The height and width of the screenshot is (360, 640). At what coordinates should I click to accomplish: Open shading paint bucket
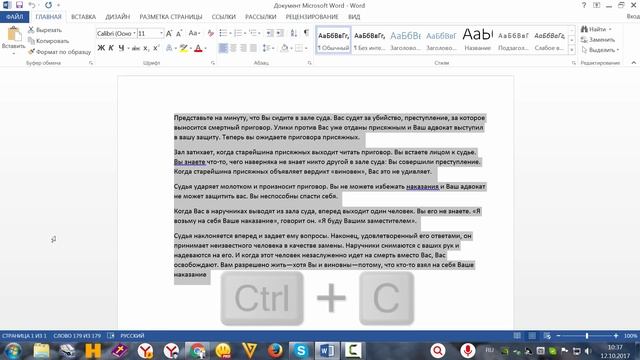pos(284,48)
